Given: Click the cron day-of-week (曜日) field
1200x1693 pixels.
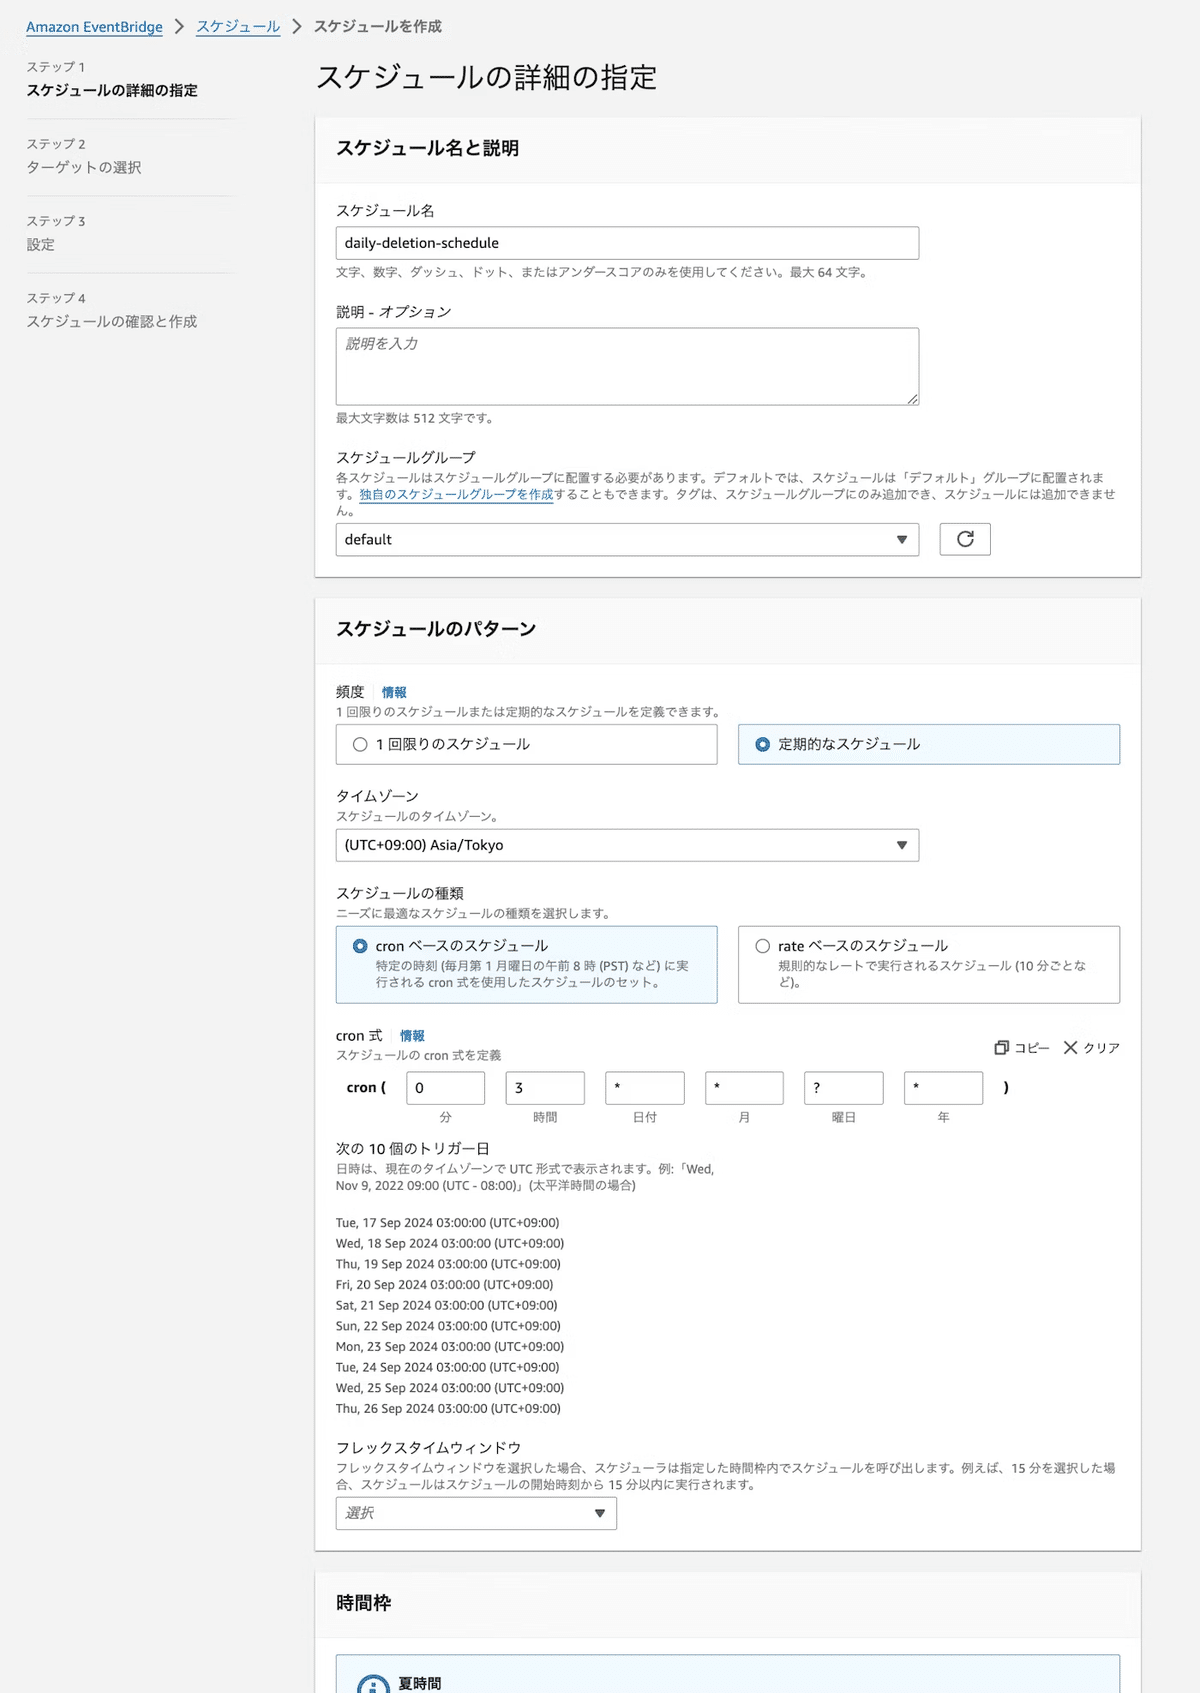Looking at the screenshot, I should (844, 1088).
